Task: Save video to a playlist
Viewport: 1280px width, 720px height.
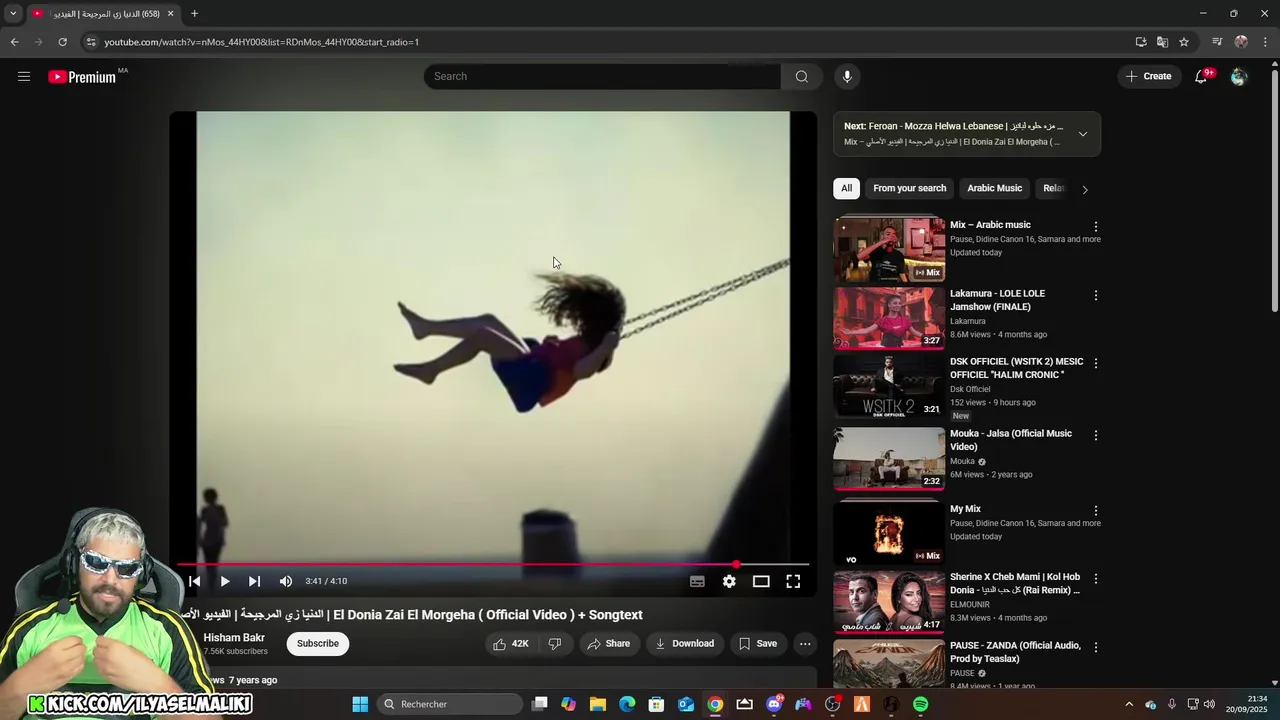Action: coord(757,644)
